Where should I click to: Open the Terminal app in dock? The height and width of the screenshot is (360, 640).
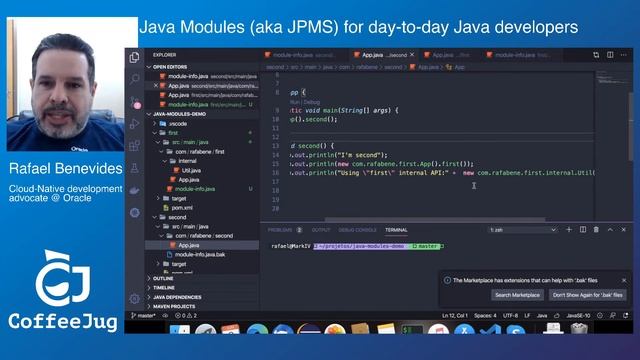[x=413, y=329]
